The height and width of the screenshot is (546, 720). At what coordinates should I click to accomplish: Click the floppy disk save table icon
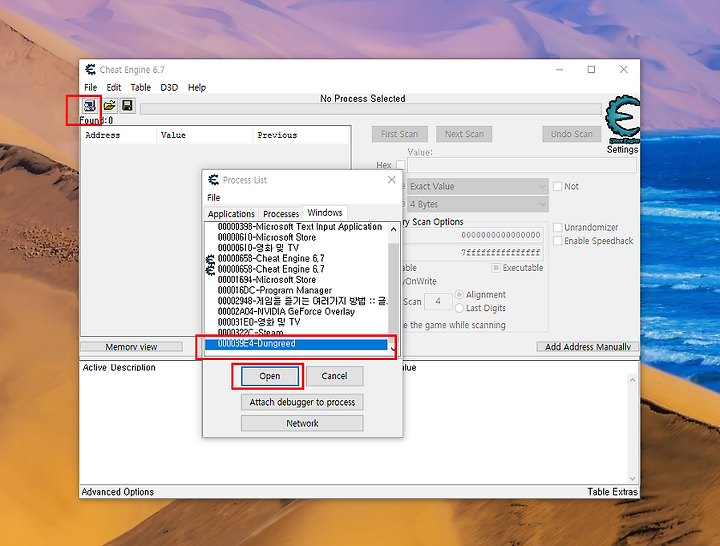(x=127, y=106)
